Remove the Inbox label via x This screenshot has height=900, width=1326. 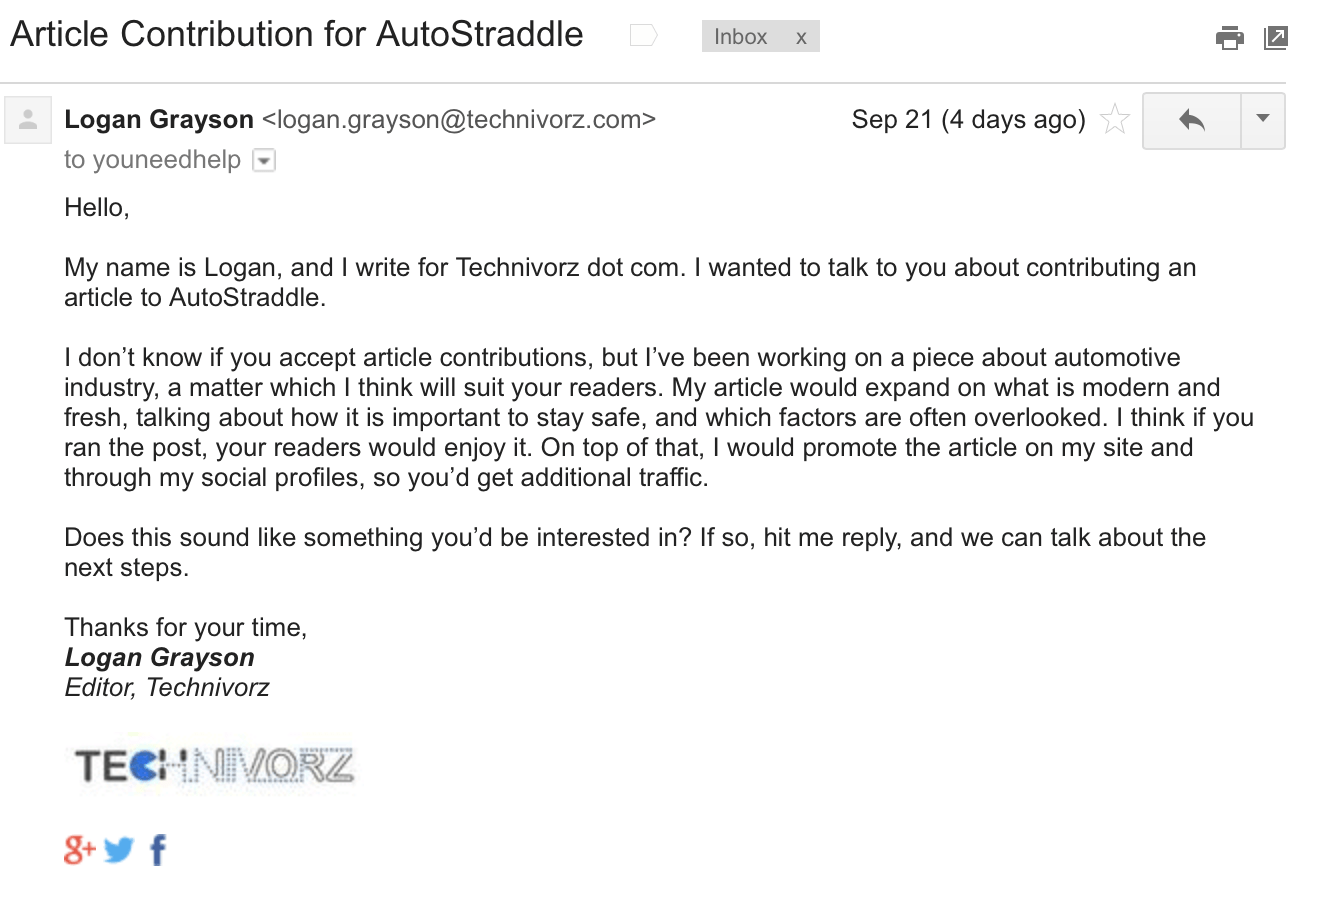801,37
